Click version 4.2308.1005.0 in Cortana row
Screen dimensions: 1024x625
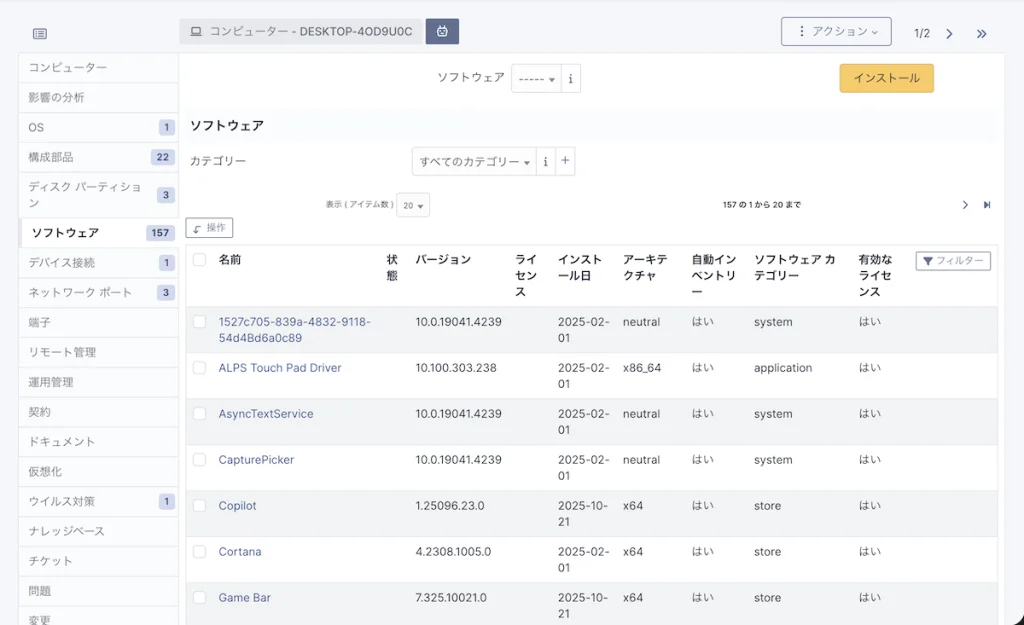453,552
